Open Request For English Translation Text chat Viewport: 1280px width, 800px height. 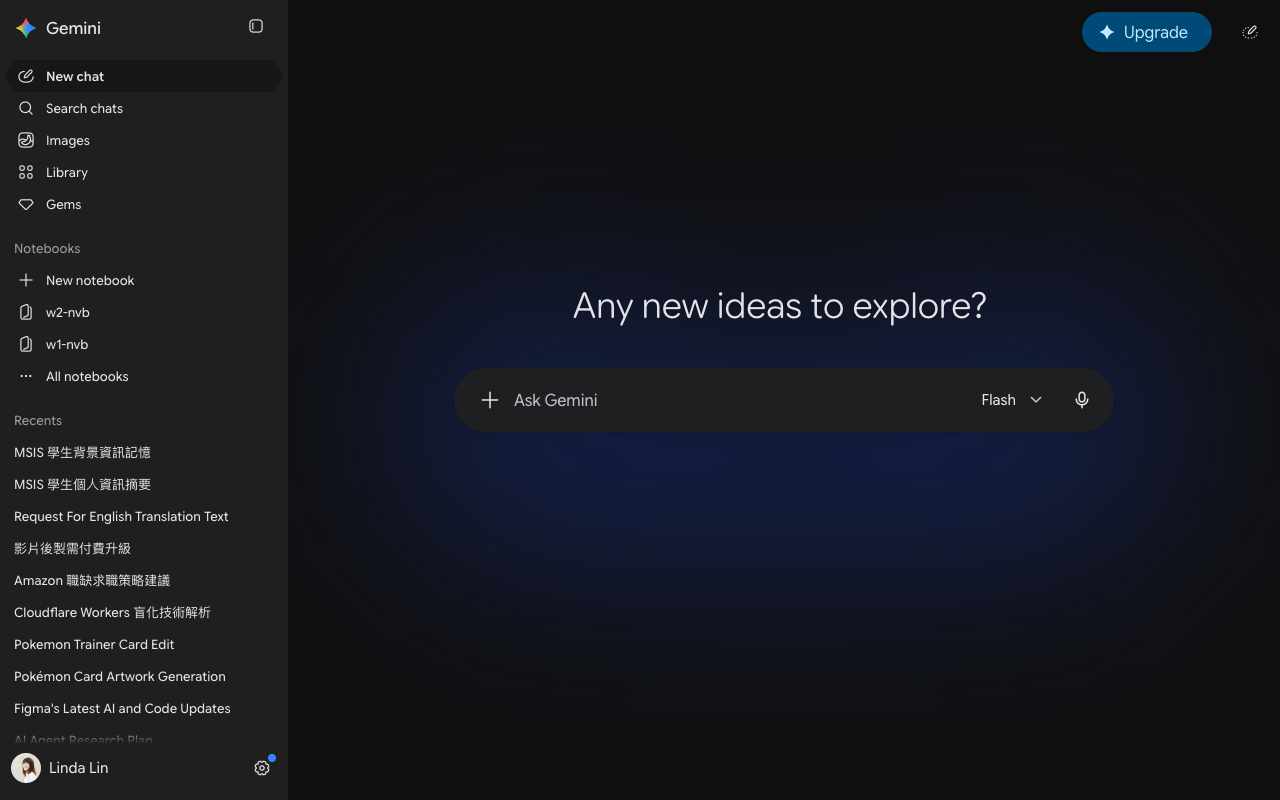[144, 516]
